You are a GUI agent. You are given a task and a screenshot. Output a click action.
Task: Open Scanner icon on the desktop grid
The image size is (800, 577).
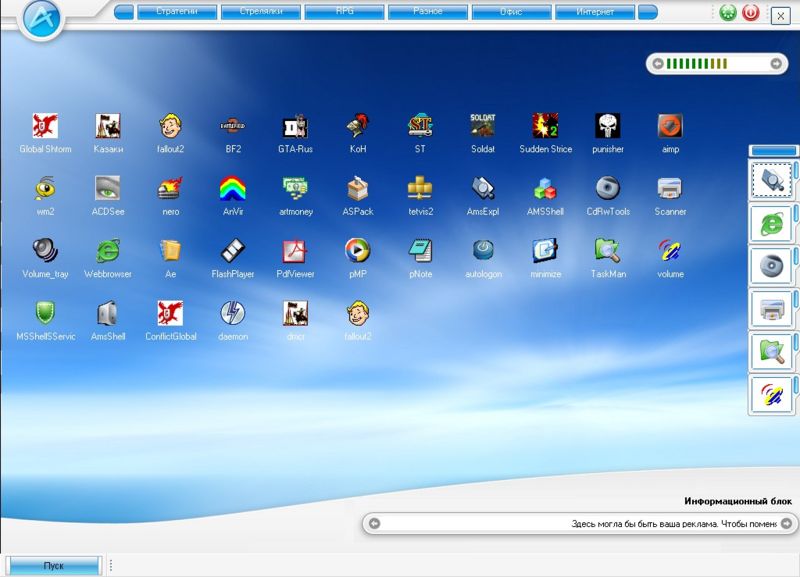point(670,188)
